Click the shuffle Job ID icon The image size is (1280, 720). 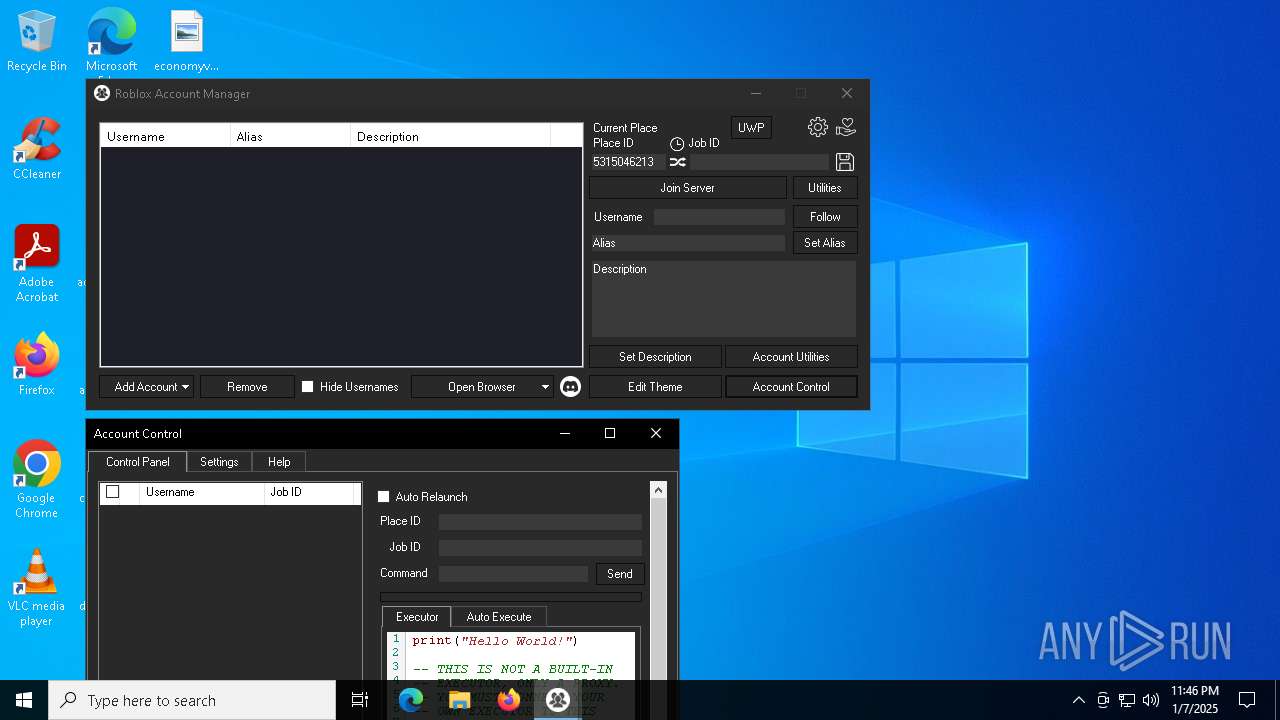coord(677,162)
